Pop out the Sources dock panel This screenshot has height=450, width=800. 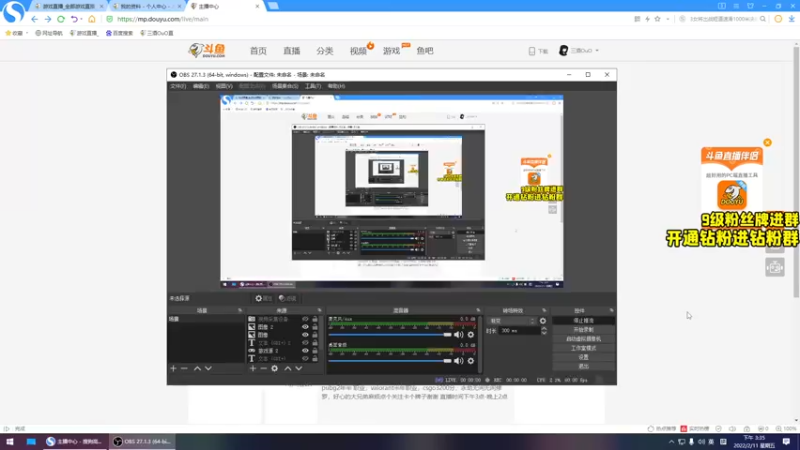(319, 310)
